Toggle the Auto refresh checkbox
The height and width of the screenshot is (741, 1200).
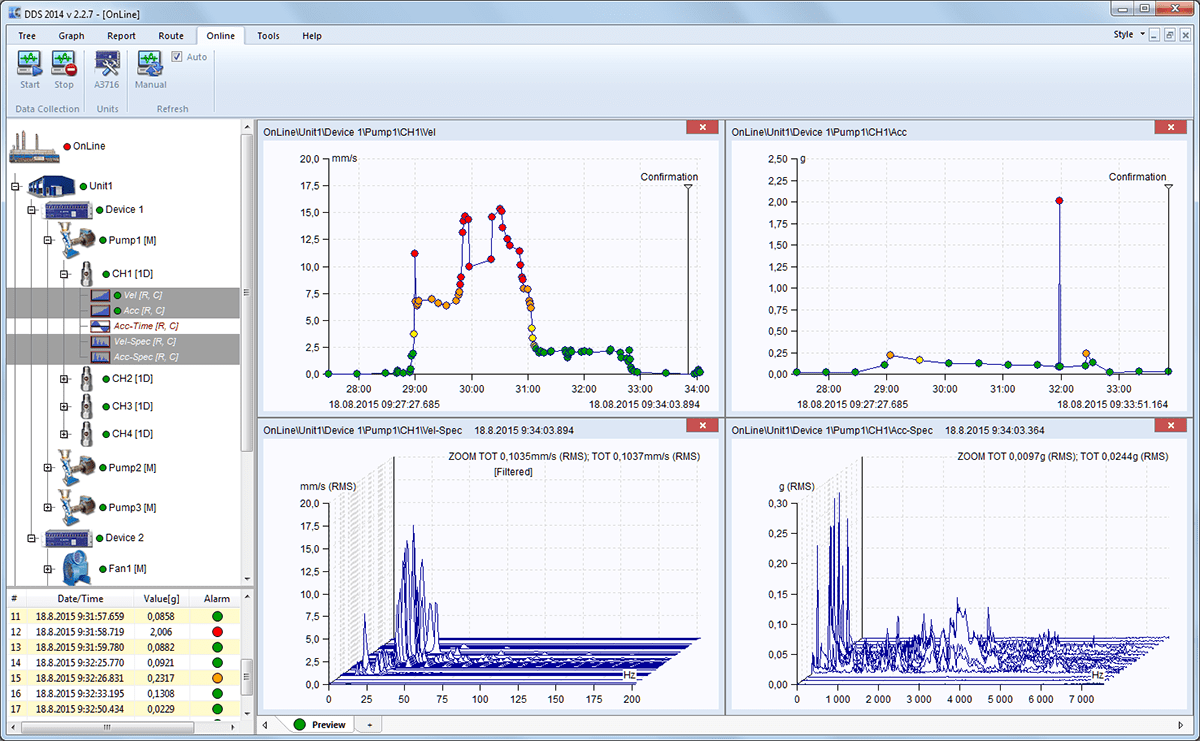[x=176, y=56]
